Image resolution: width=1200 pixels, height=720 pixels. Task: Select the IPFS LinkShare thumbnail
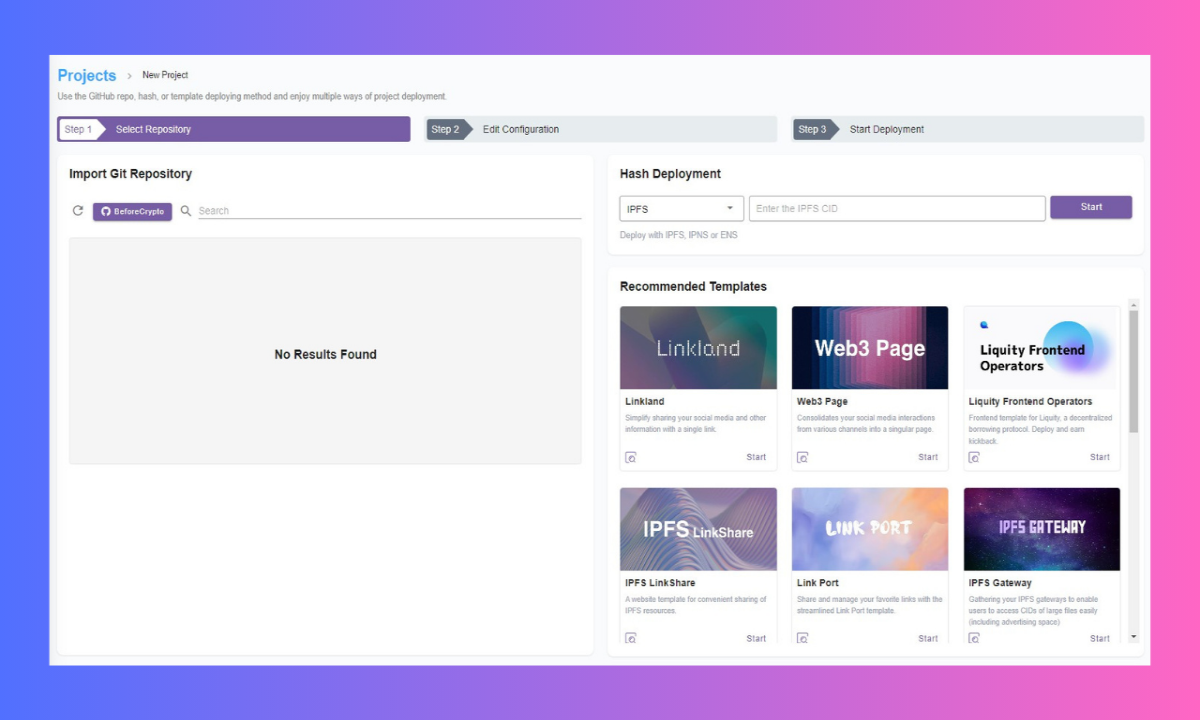pyautogui.click(x=698, y=529)
